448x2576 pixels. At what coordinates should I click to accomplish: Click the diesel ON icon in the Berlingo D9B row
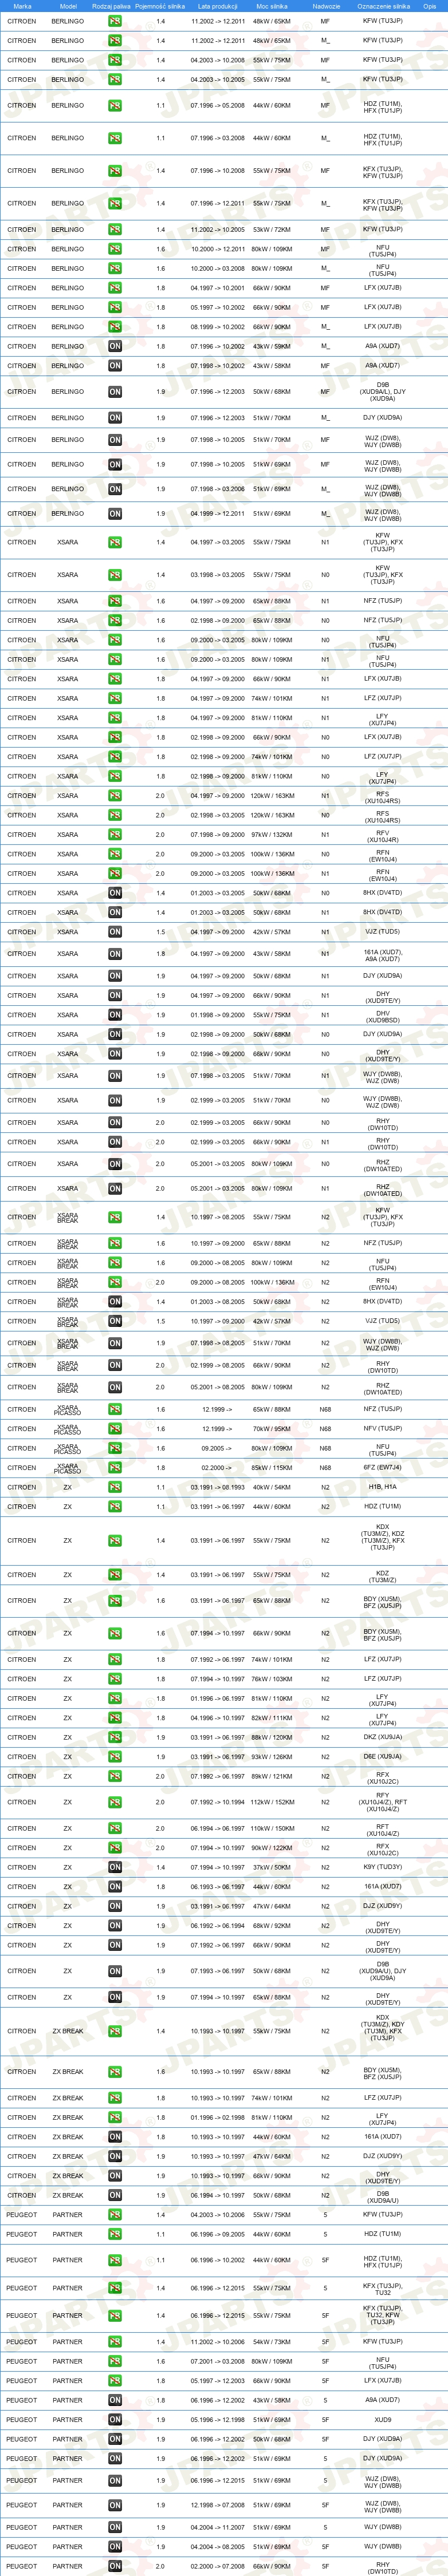pyautogui.click(x=115, y=392)
